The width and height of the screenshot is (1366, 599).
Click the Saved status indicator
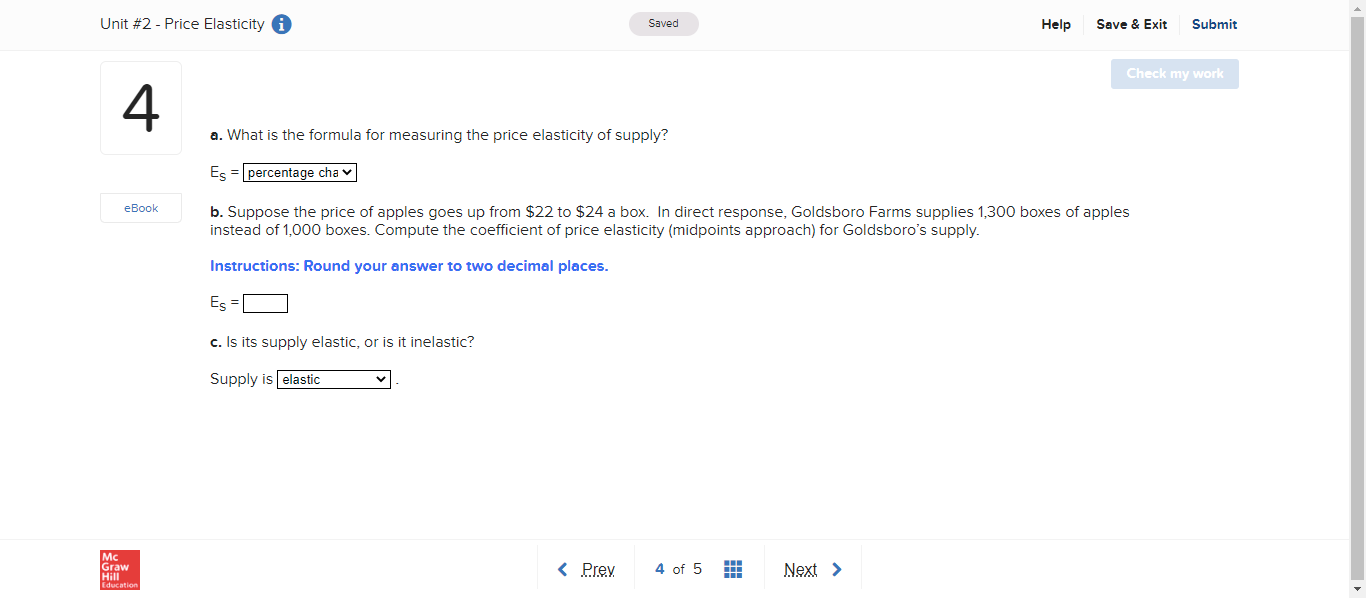pos(663,23)
